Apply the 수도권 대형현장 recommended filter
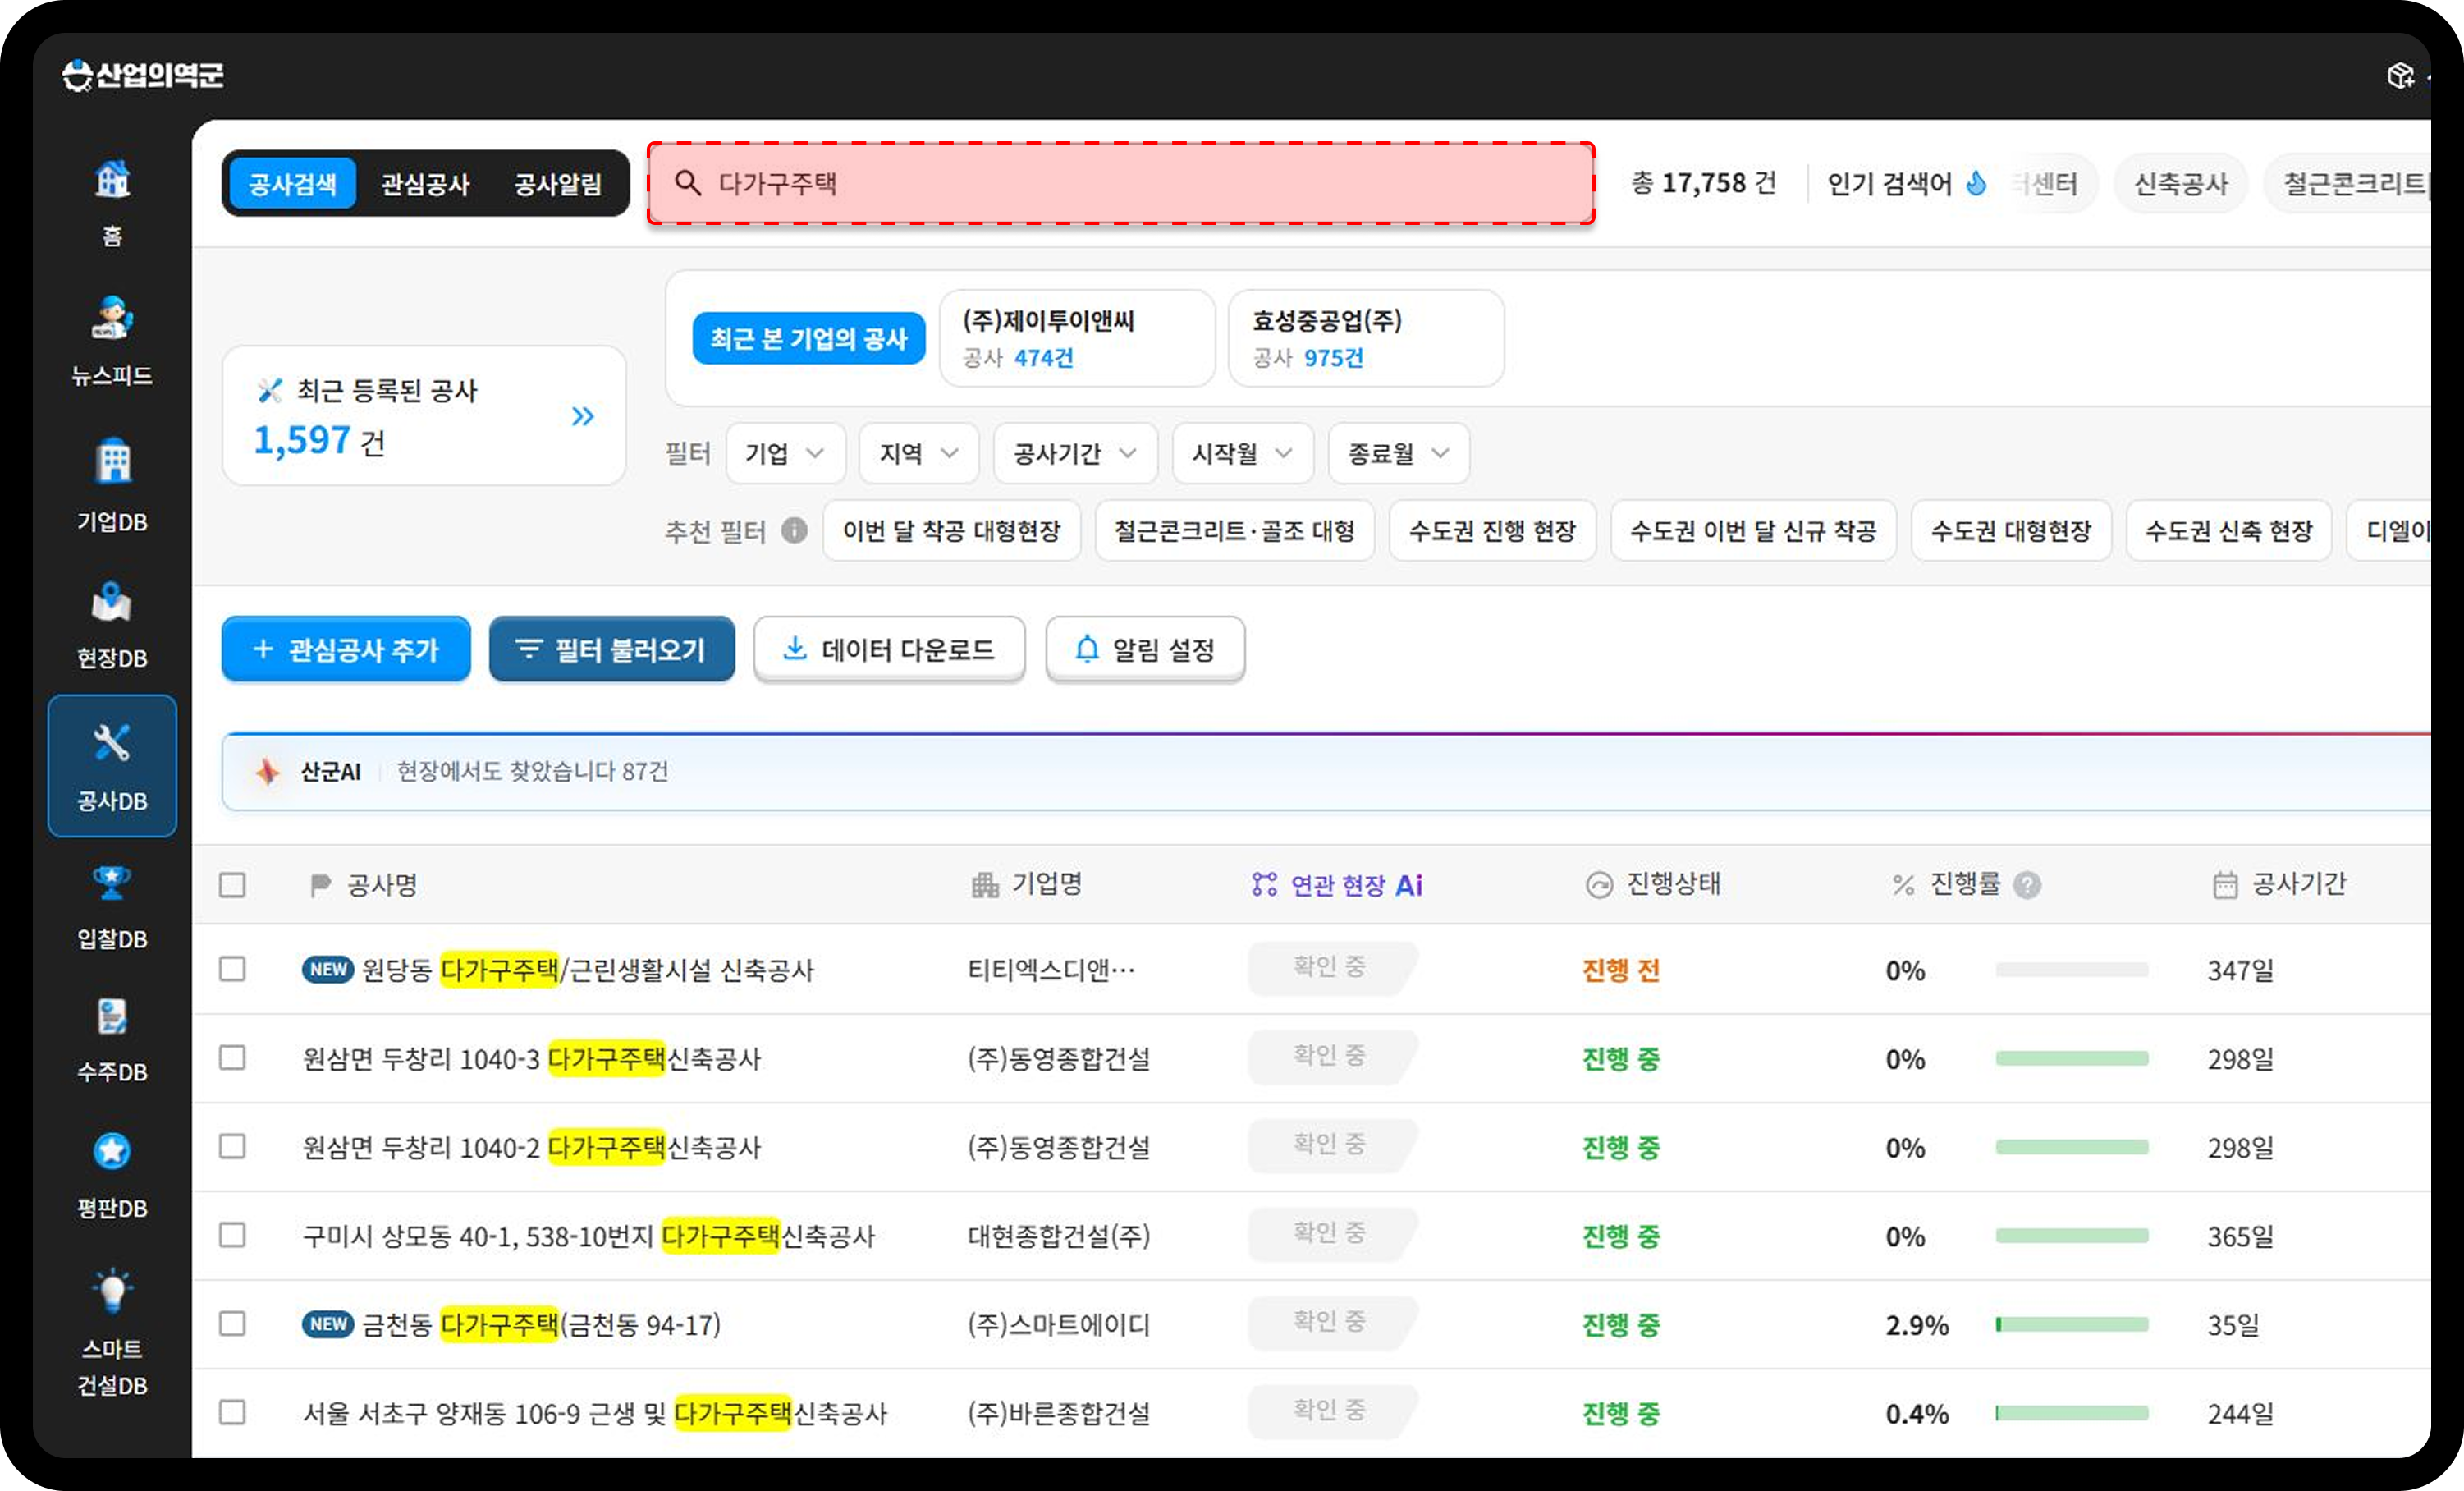 (x=2010, y=530)
